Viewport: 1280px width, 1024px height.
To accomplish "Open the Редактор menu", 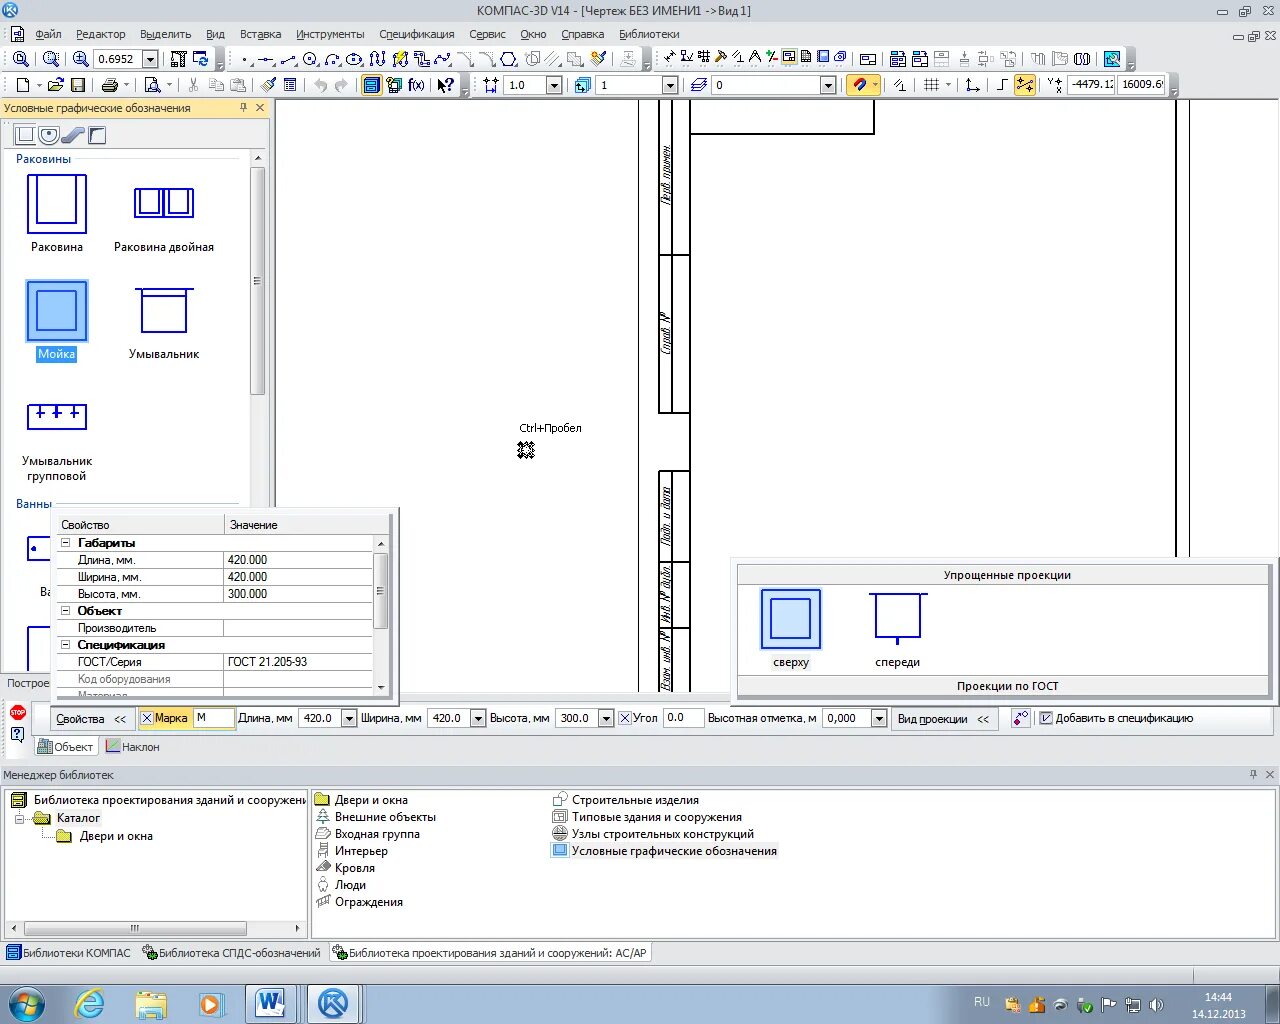I will coord(101,34).
